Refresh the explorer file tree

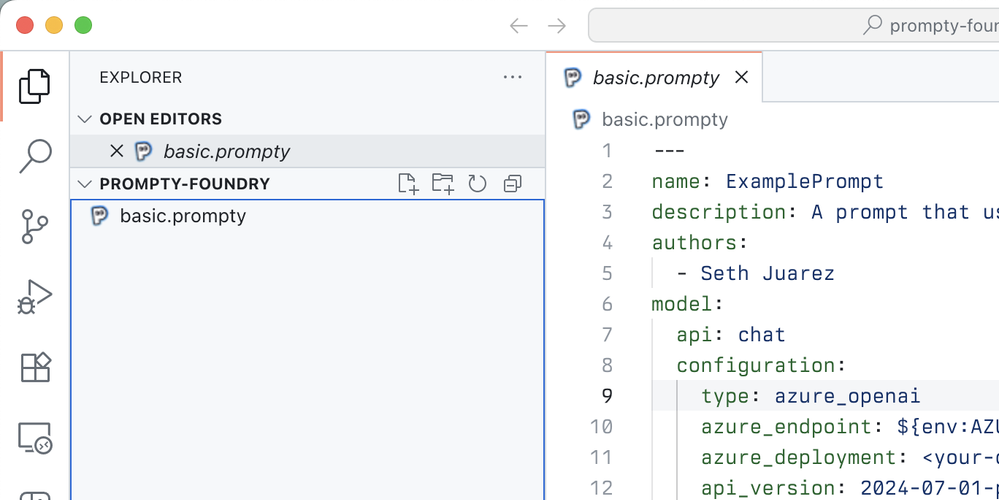pos(477,184)
